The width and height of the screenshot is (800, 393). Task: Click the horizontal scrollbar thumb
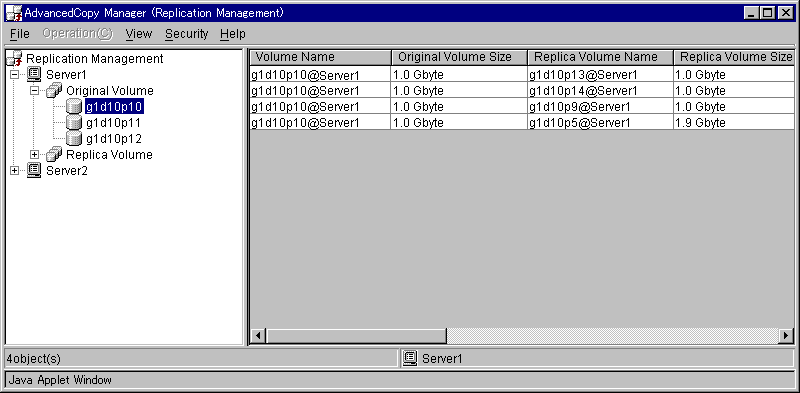(x=356, y=336)
